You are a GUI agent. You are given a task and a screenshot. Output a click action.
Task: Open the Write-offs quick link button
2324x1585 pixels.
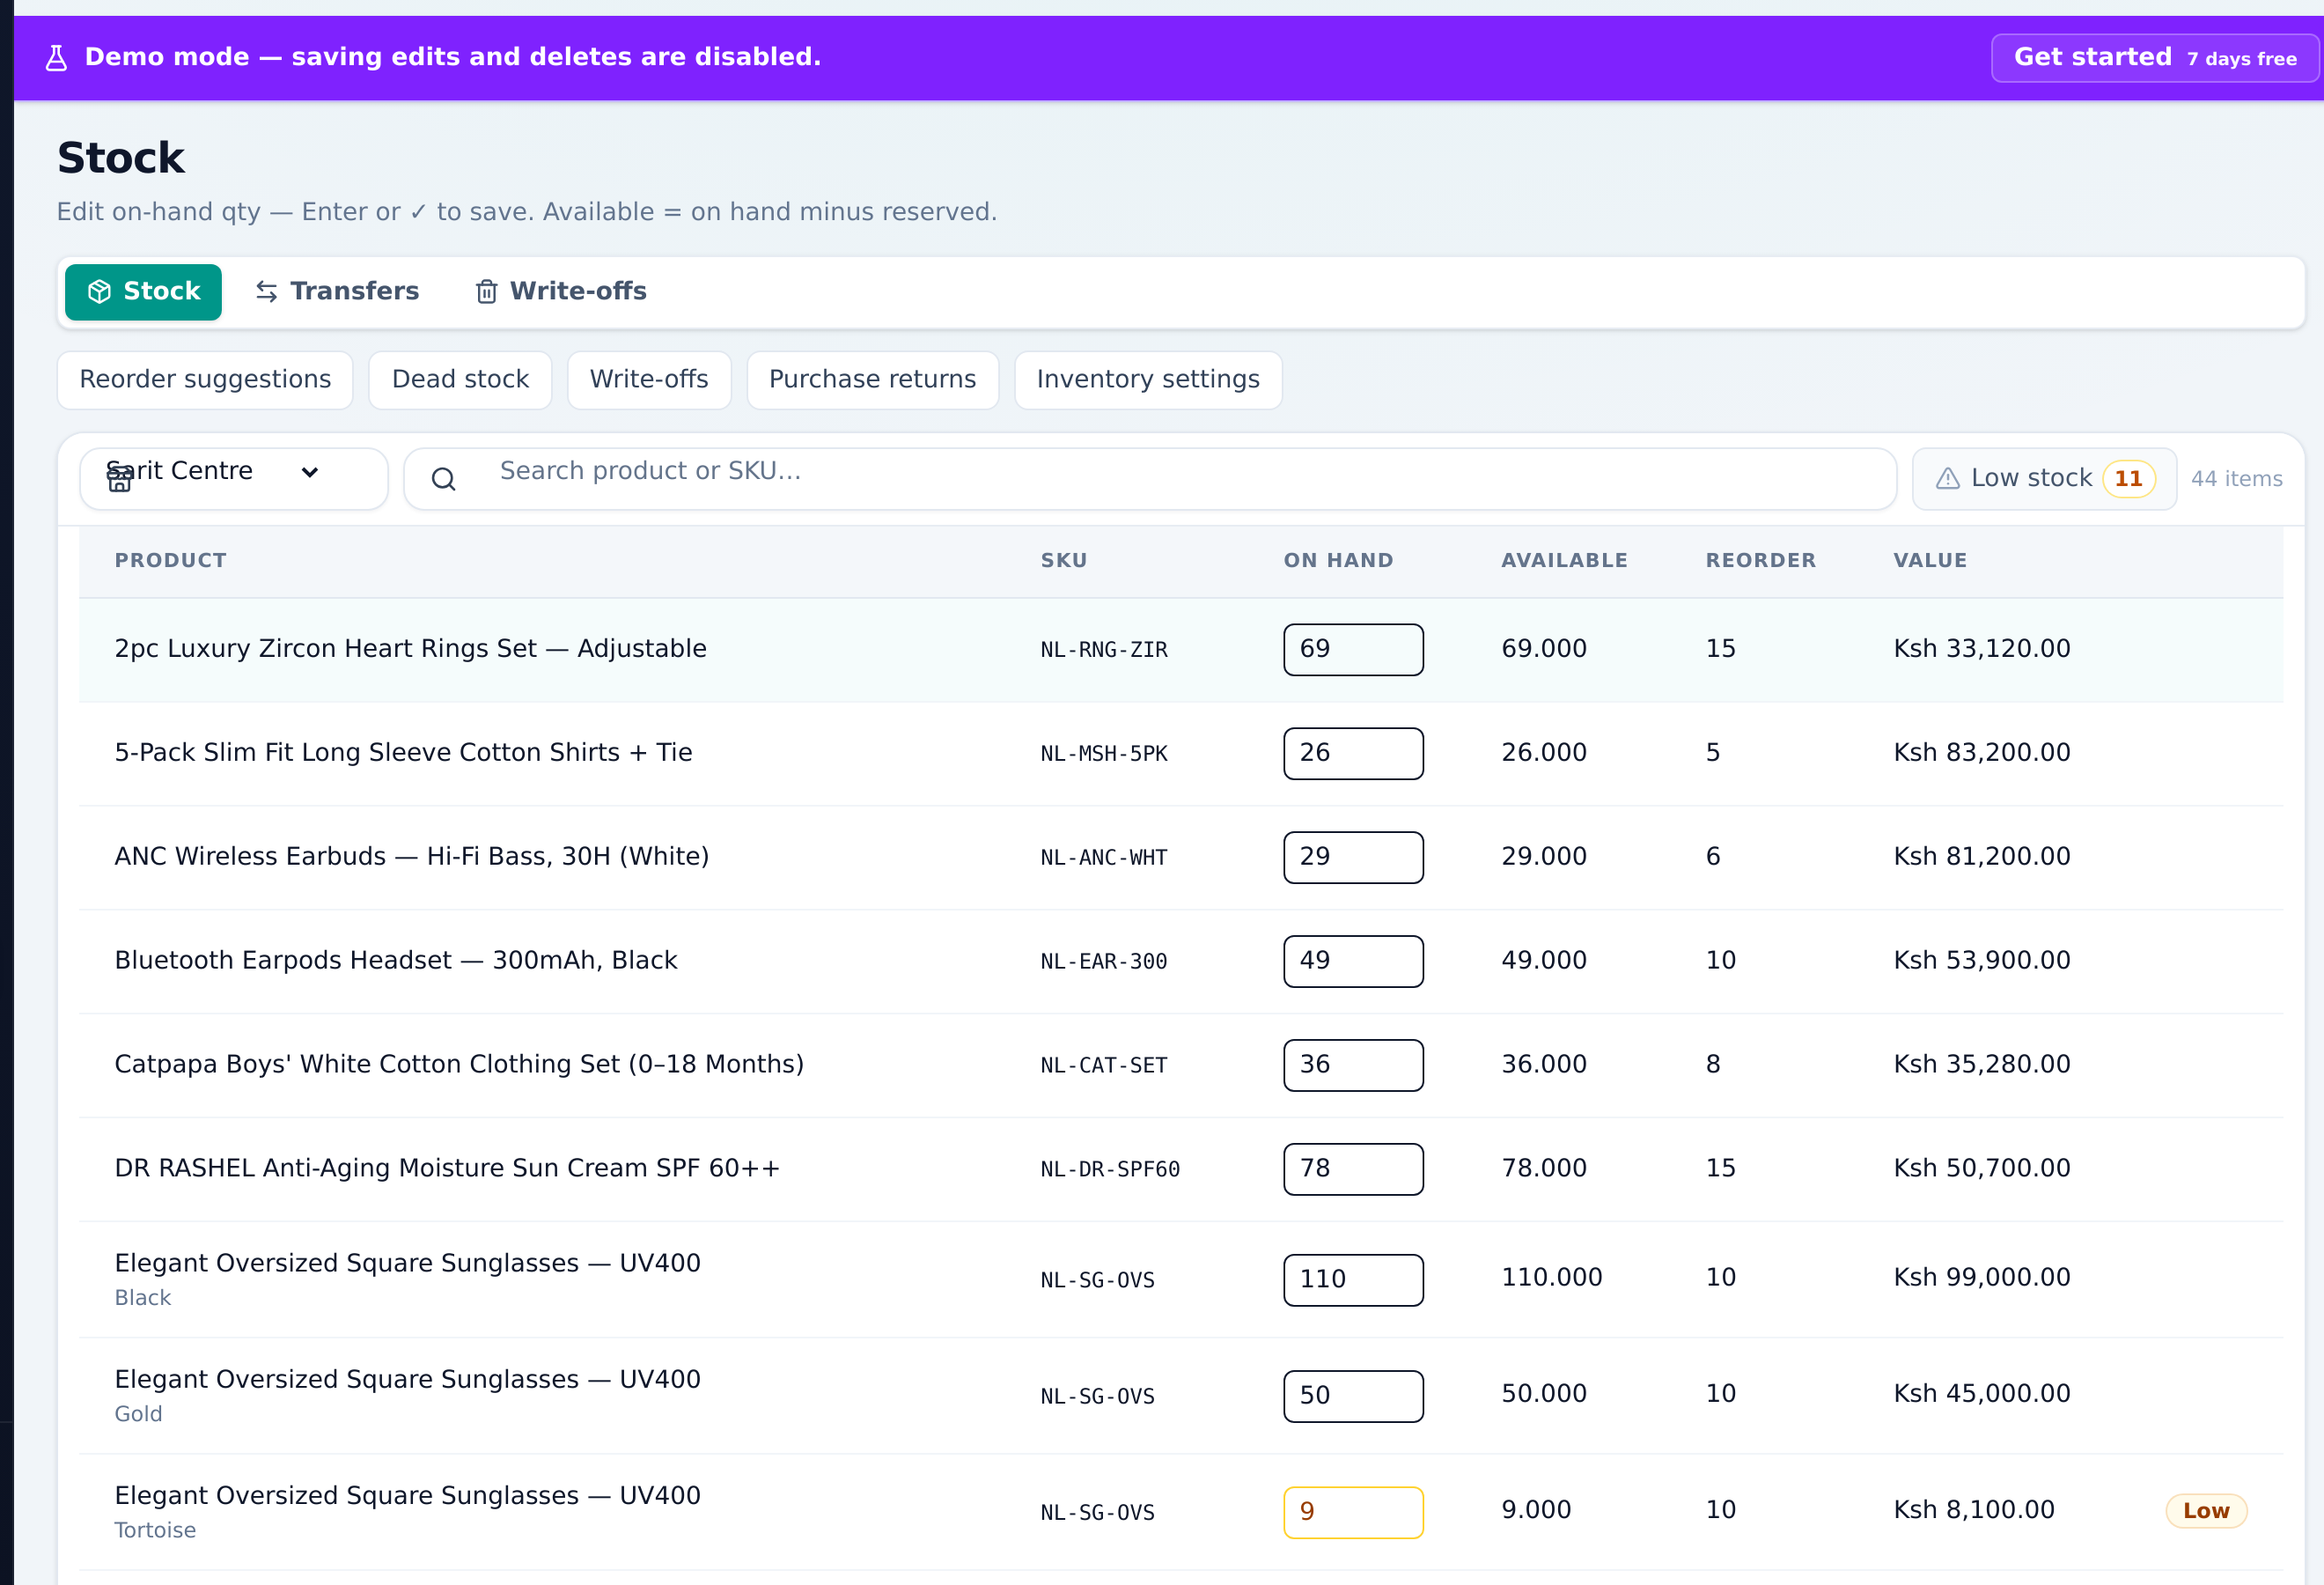click(x=649, y=380)
